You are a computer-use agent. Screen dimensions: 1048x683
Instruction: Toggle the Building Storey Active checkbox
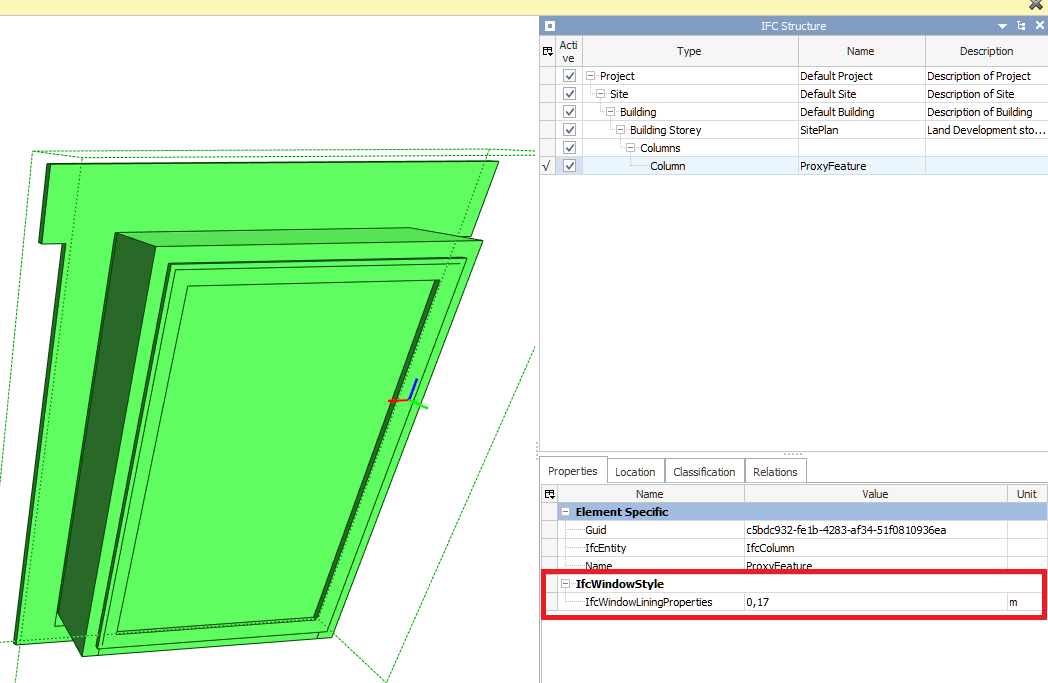click(569, 130)
